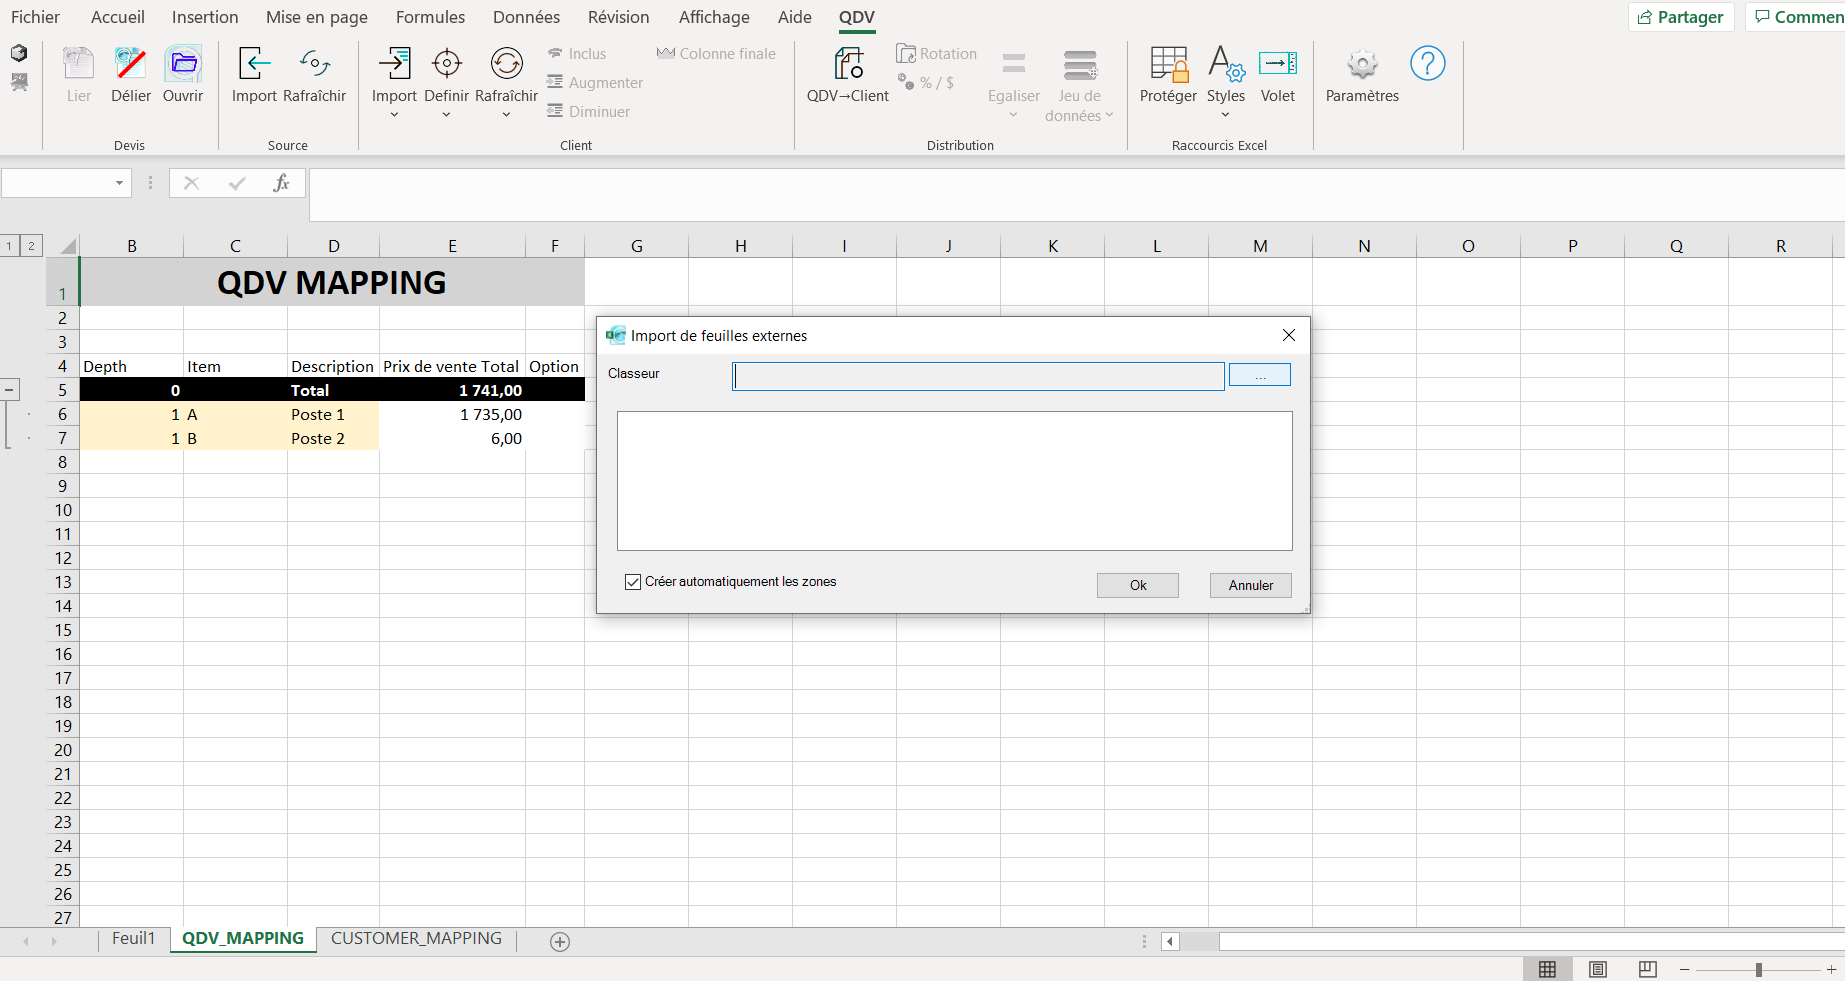Open the Formules ribbon tab
The width and height of the screenshot is (1845, 981).
point(430,17)
